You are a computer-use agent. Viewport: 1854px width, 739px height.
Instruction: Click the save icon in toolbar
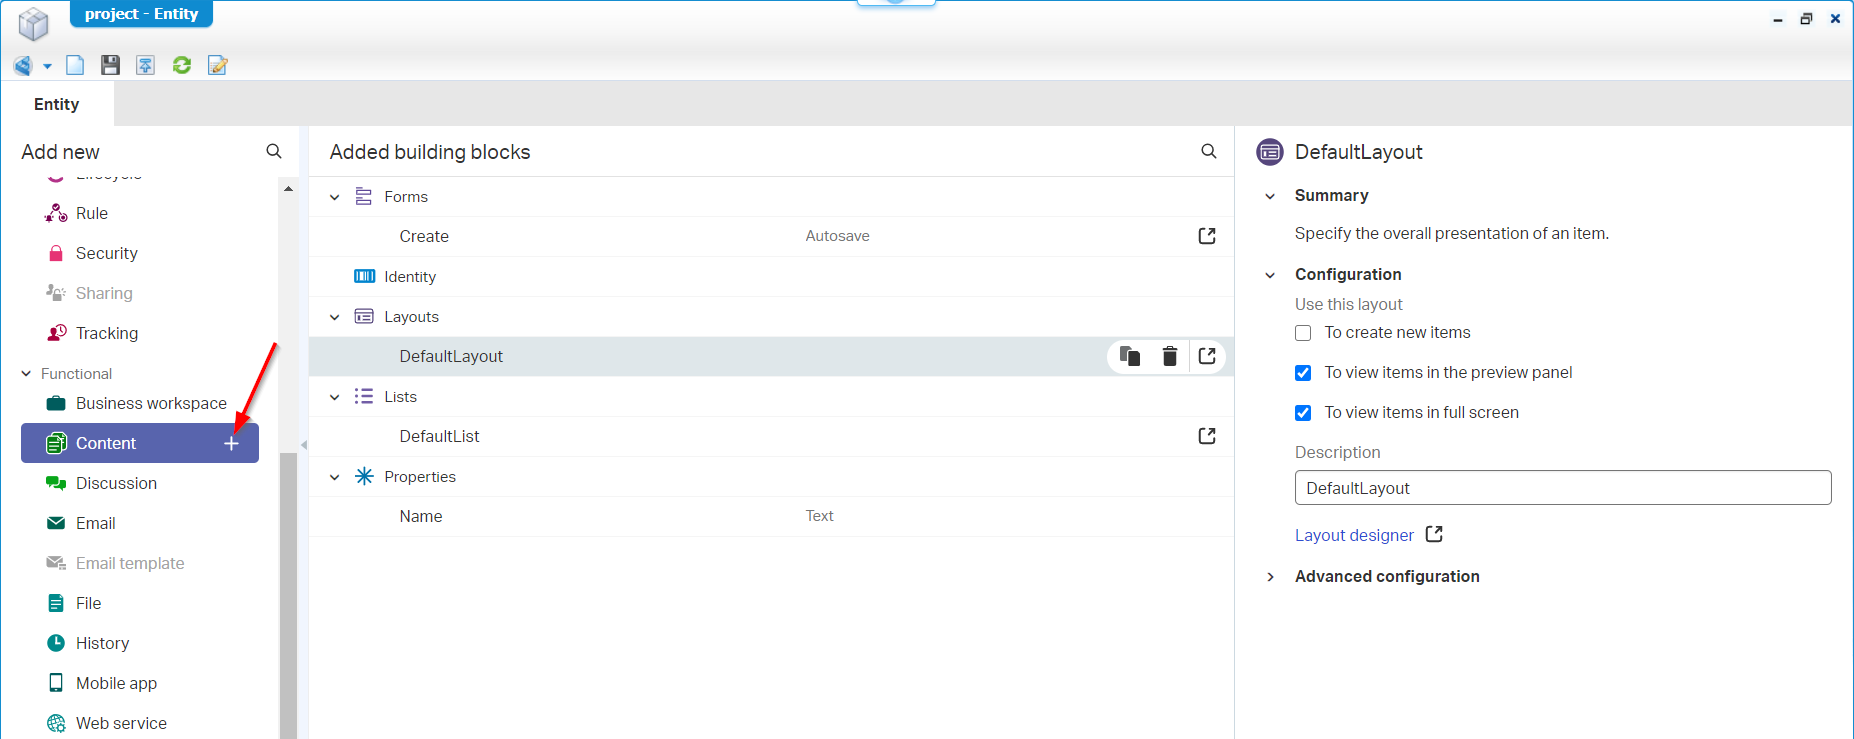pos(110,65)
